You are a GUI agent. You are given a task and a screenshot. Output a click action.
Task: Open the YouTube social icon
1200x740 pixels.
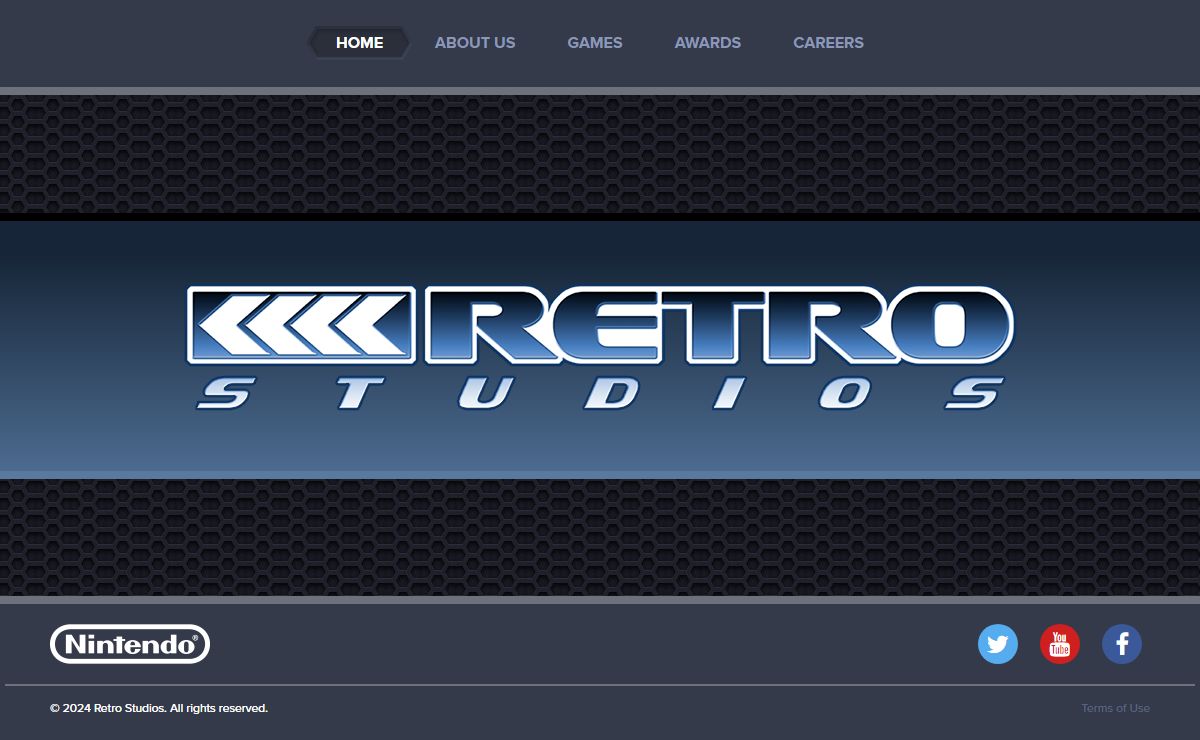pos(1060,644)
